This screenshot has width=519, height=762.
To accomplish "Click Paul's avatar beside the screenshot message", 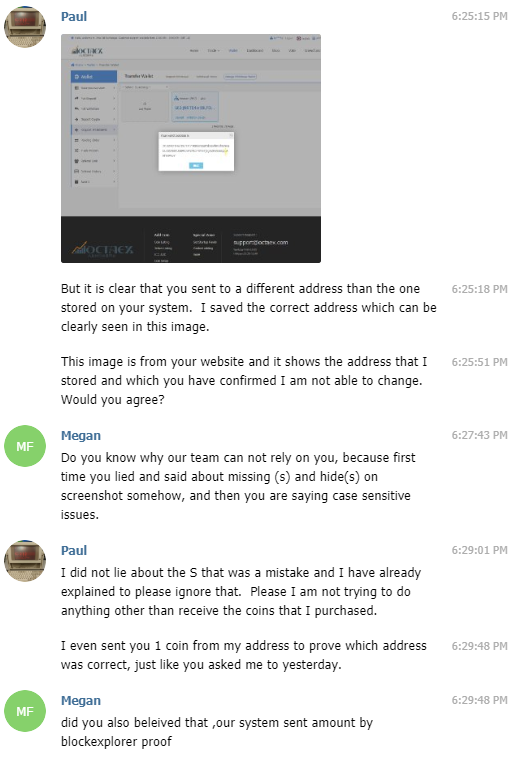I will point(25,27).
